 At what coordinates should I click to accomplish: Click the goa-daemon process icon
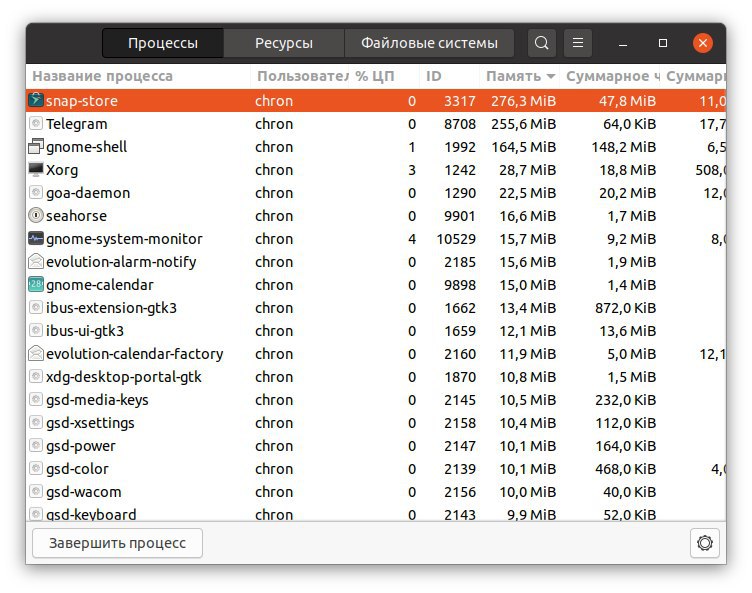pos(36,192)
